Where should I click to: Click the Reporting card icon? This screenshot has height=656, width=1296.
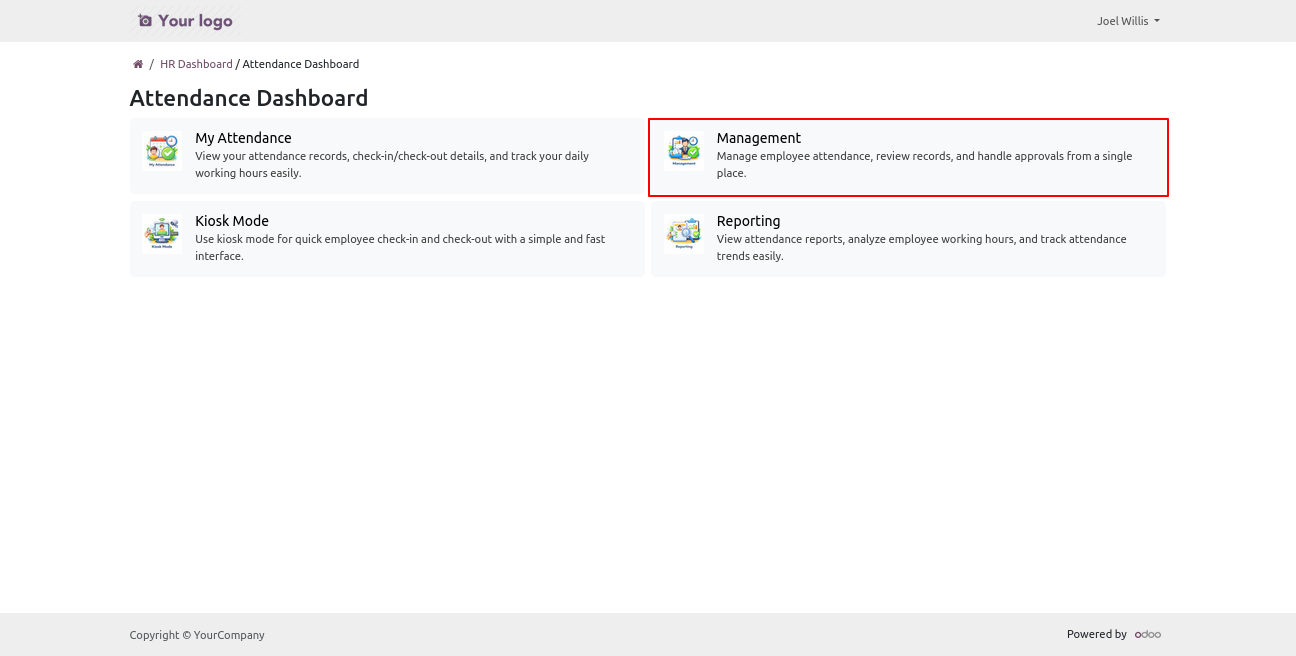(x=683, y=233)
